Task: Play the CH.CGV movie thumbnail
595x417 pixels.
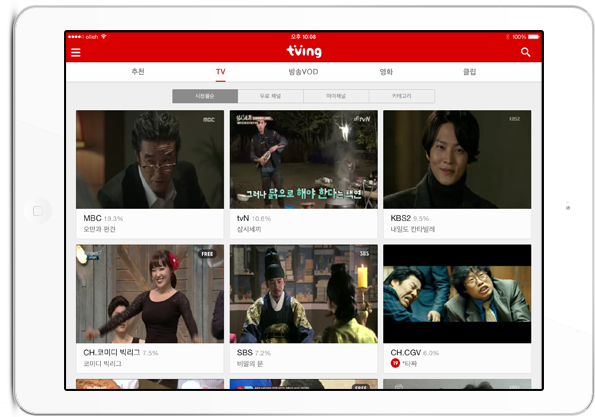Action: (x=457, y=294)
